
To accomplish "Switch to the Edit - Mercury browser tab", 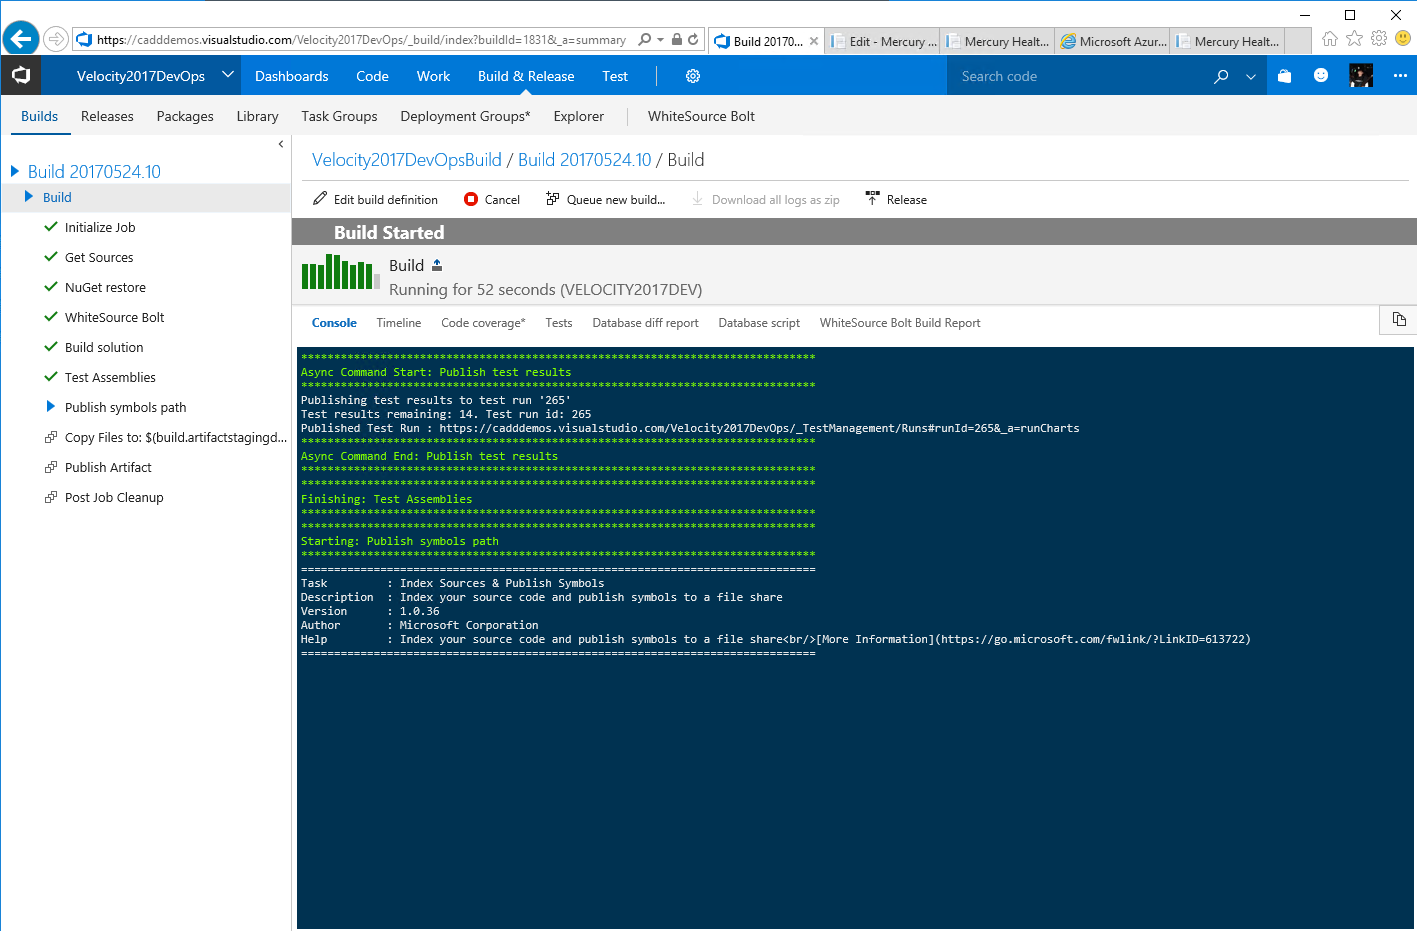I will tap(882, 41).
